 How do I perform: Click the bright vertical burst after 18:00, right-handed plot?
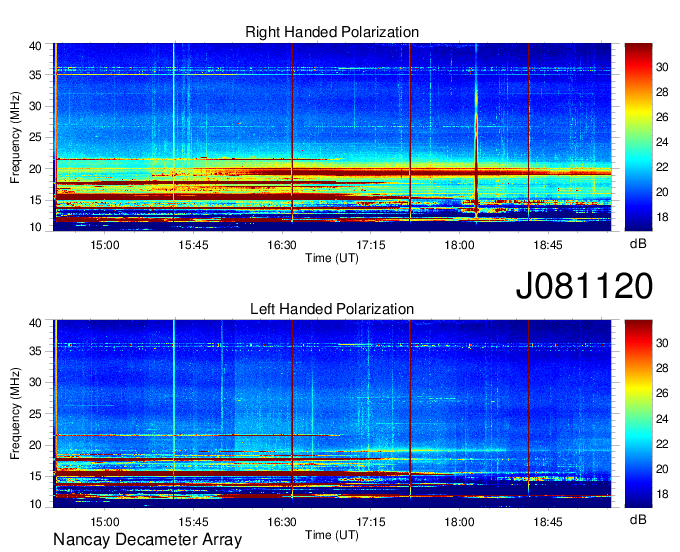pyautogui.click(x=476, y=134)
